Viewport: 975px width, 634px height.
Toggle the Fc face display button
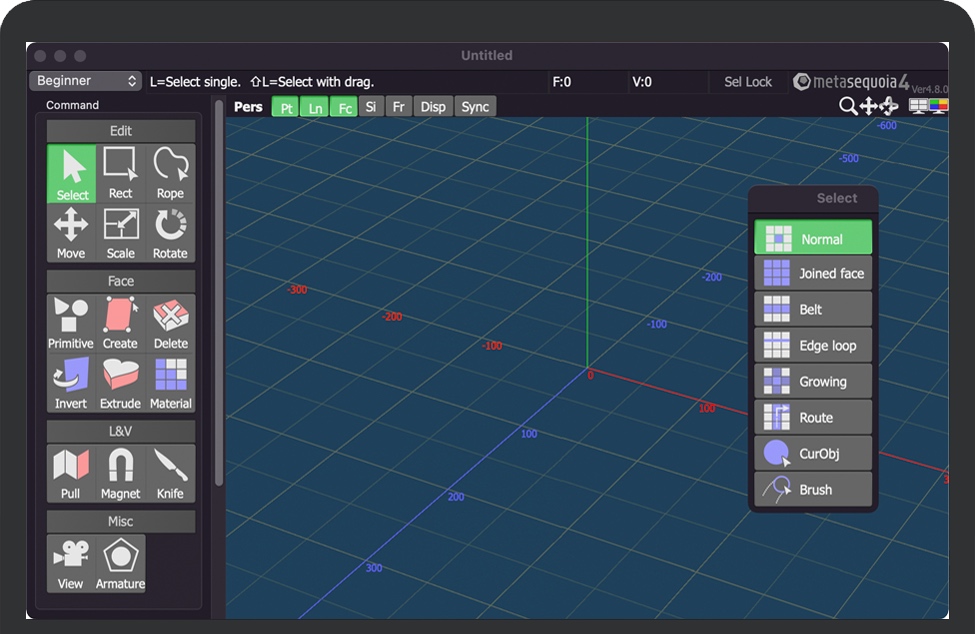[x=344, y=107]
